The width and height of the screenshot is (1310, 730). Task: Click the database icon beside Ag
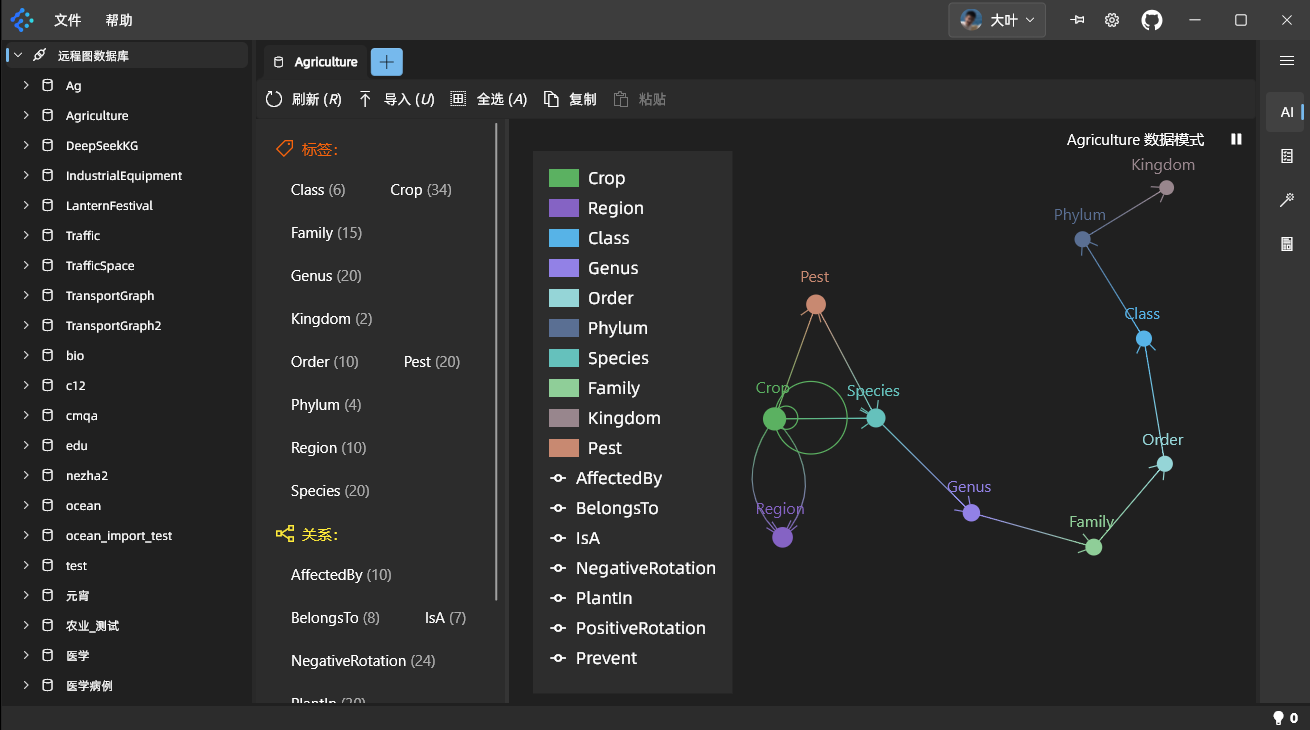[47, 85]
